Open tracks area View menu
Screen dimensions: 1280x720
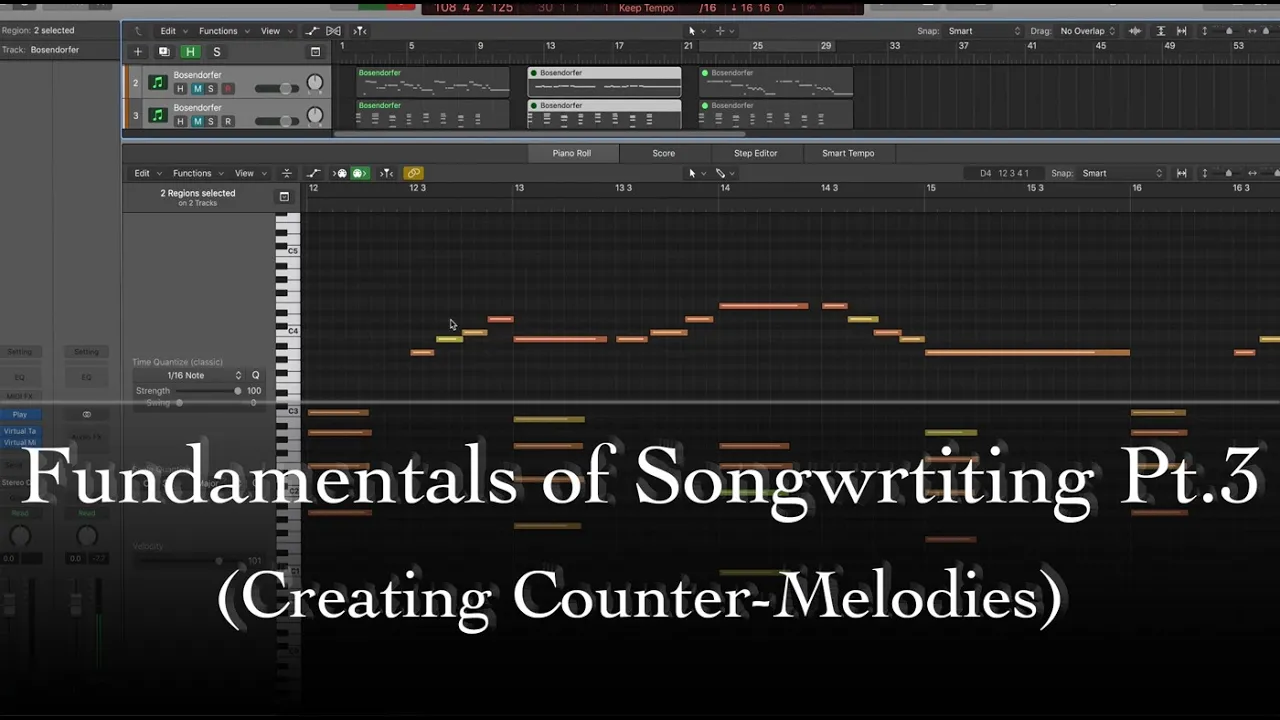pyautogui.click(x=275, y=31)
